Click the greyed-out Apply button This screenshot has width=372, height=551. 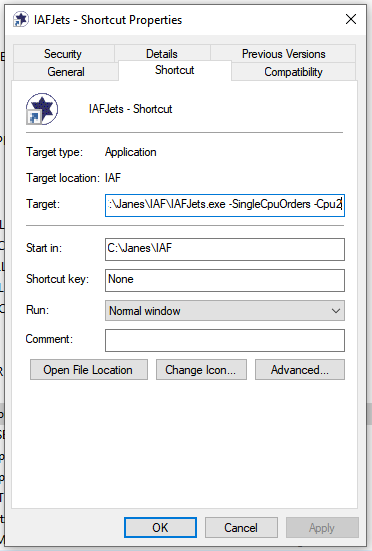pos(322,527)
